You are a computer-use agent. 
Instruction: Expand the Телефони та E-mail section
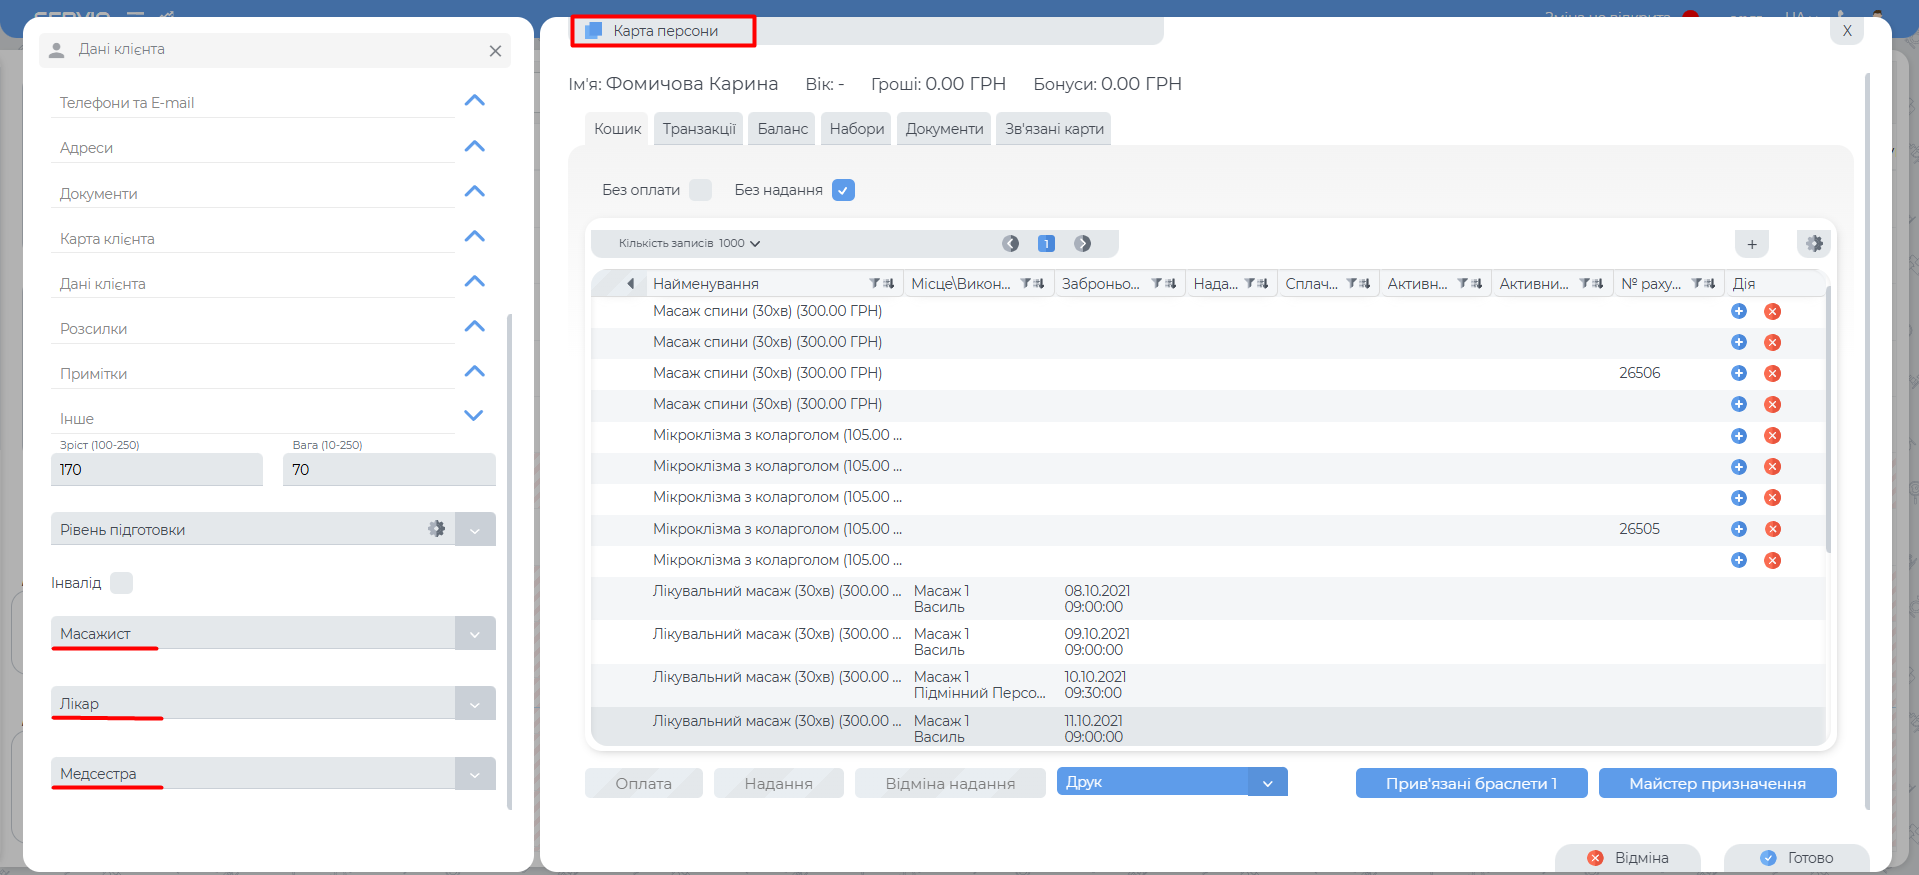(x=474, y=101)
